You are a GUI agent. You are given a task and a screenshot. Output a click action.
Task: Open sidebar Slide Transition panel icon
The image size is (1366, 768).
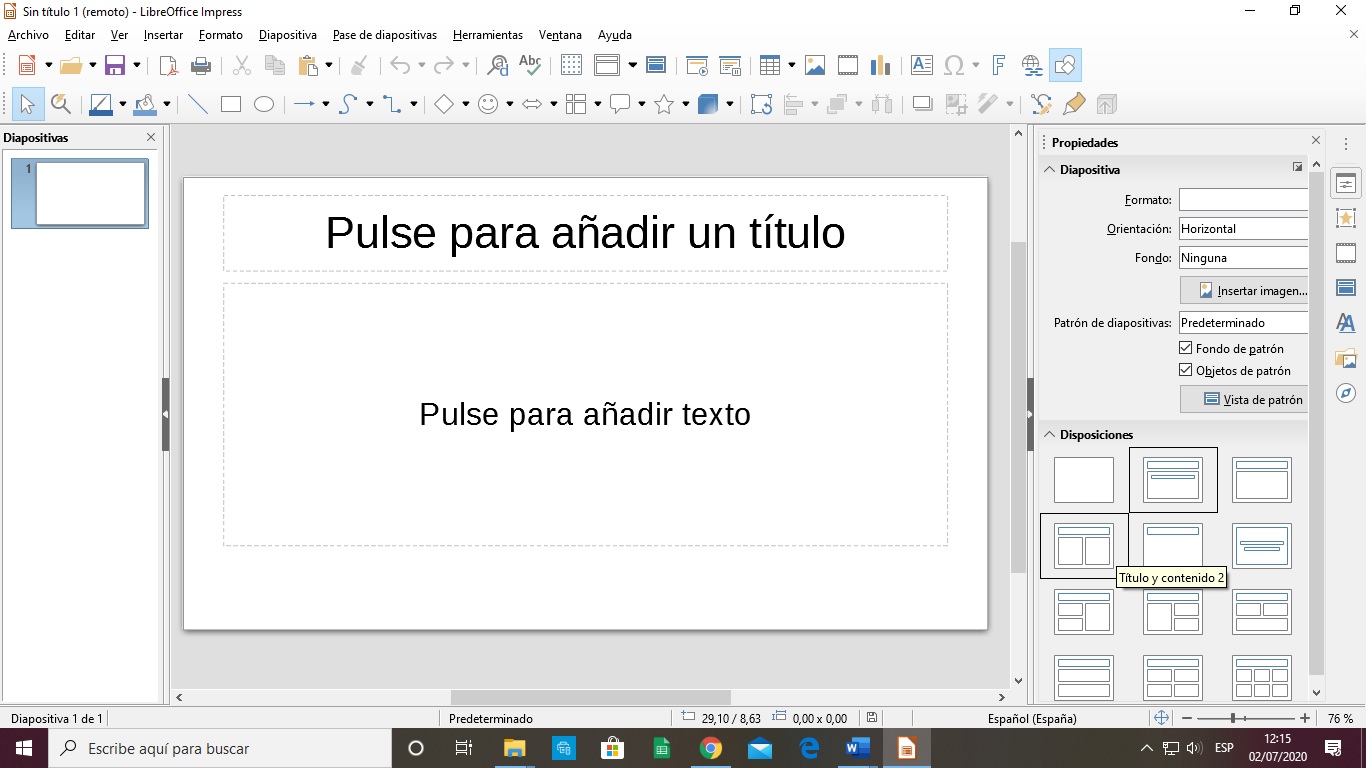coord(1346,253)
